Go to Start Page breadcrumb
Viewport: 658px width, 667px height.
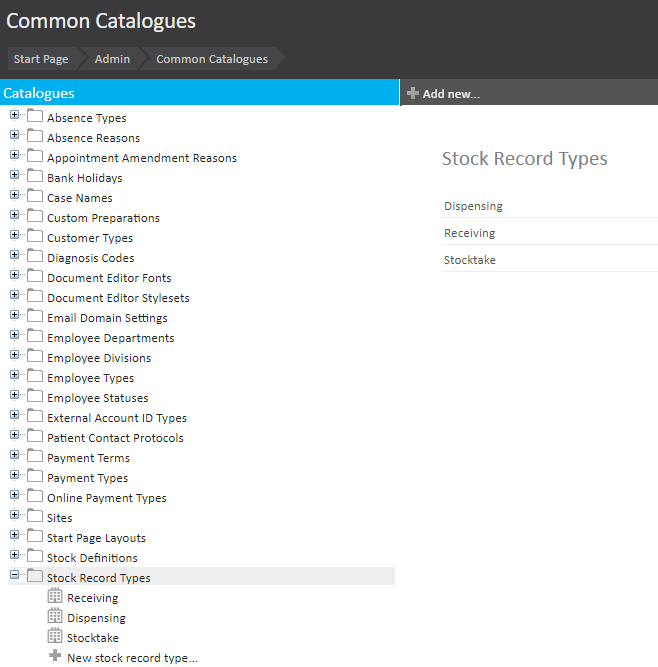[x=41, y=59]
